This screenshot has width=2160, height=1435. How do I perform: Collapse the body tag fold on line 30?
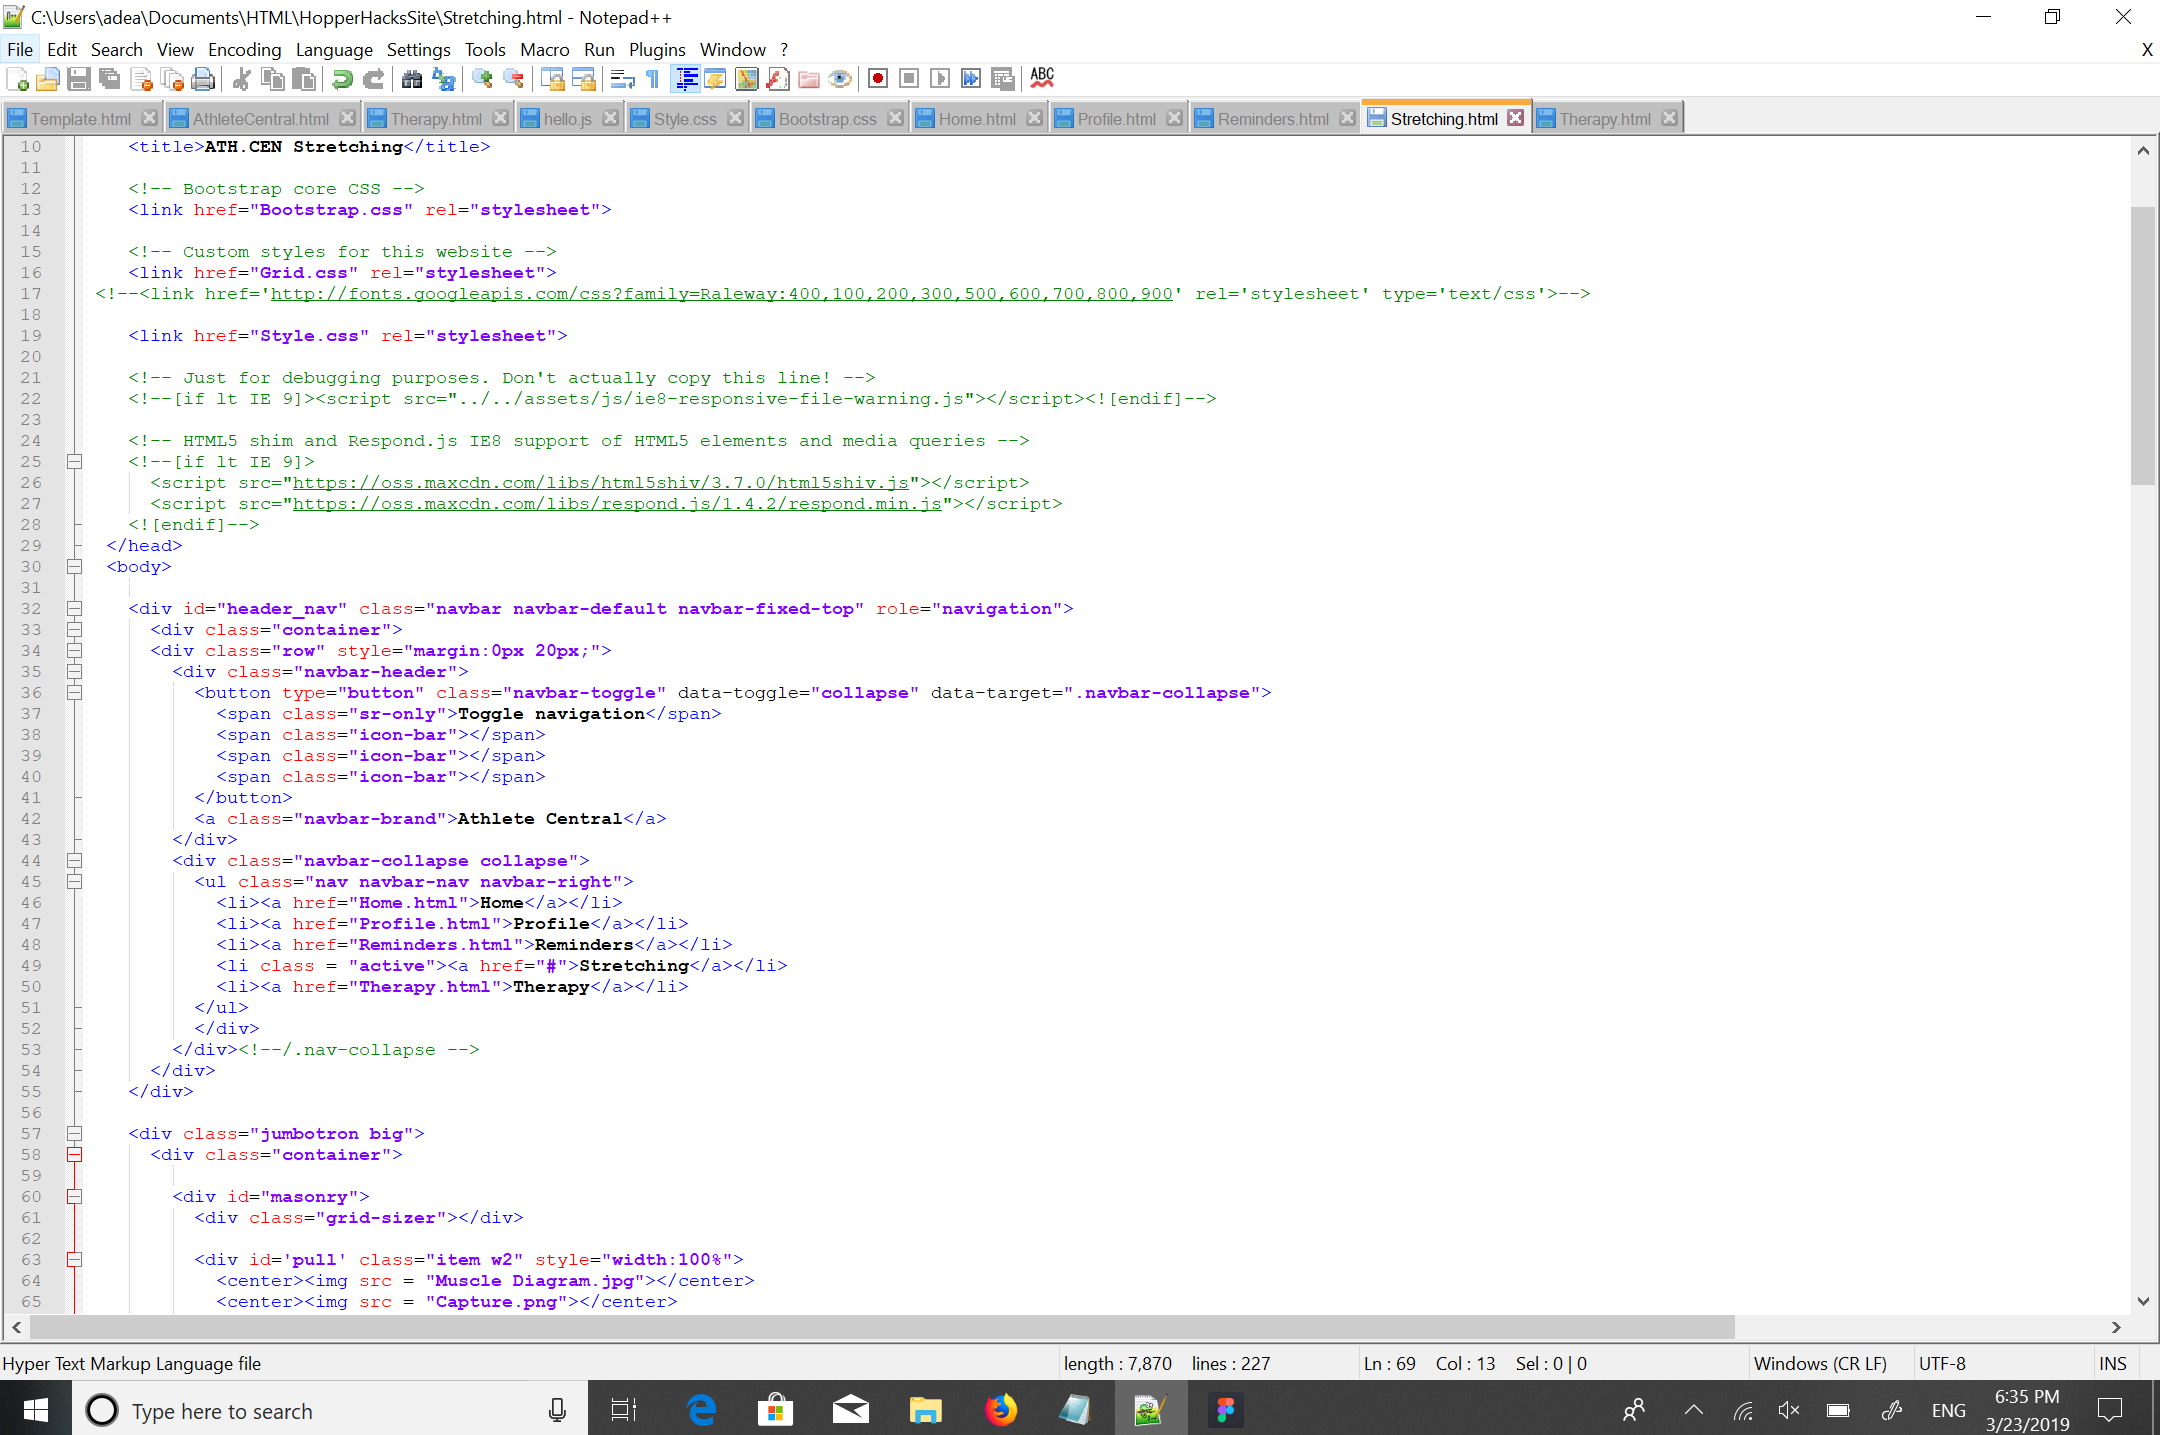tap(74, 567)
